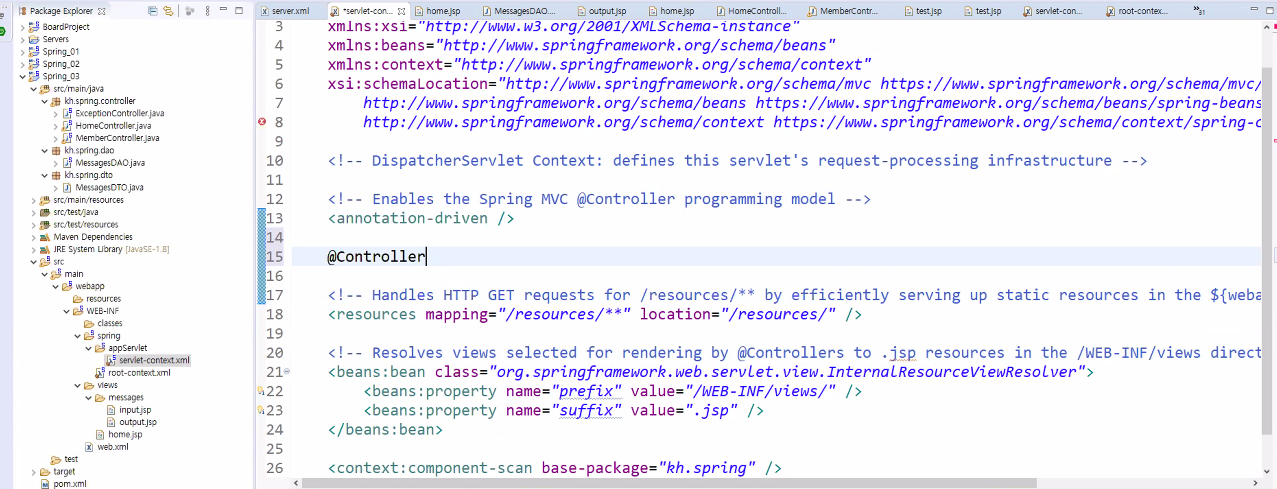Collapse the kh.spring.dto package

44,175
